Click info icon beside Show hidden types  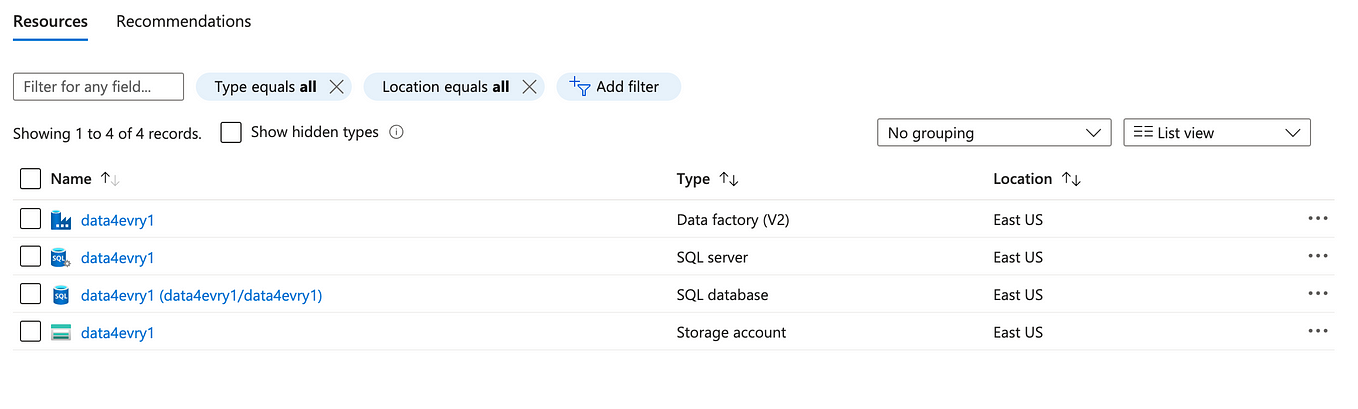[396, 132]
